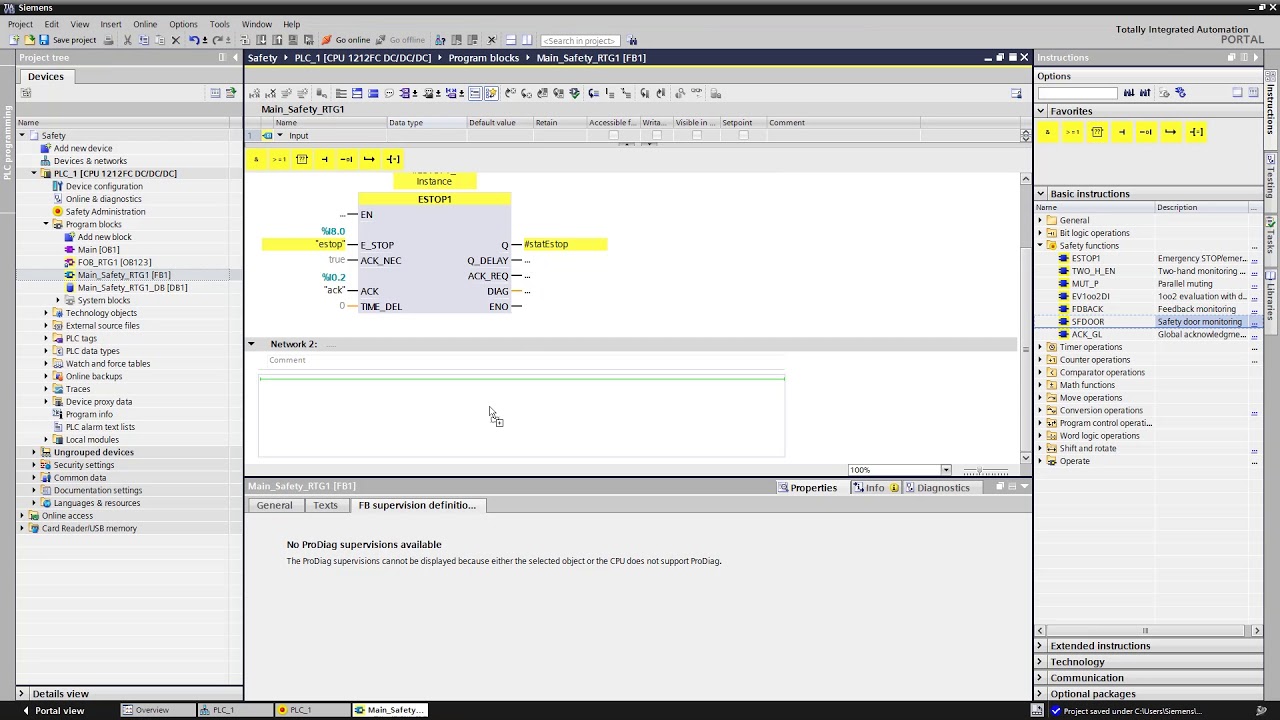Click the empty box icon in Instructions Favorites
The width and height of the screenshot is (1280, 720).
[1097, 132]
